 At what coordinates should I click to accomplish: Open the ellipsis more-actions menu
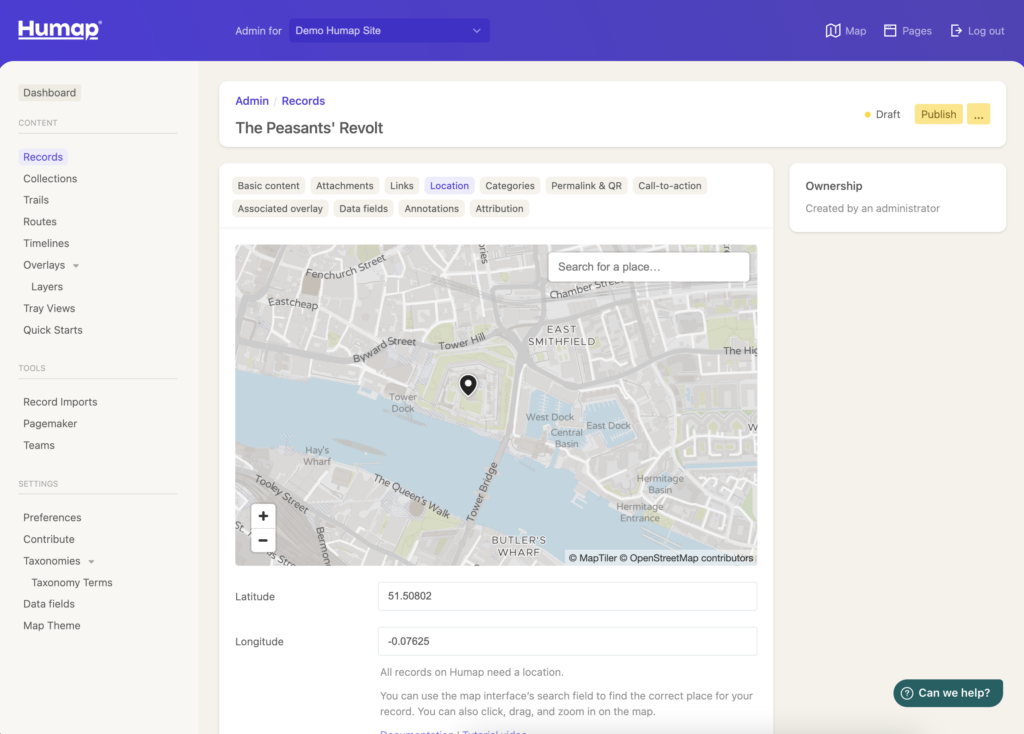(978, 114)
